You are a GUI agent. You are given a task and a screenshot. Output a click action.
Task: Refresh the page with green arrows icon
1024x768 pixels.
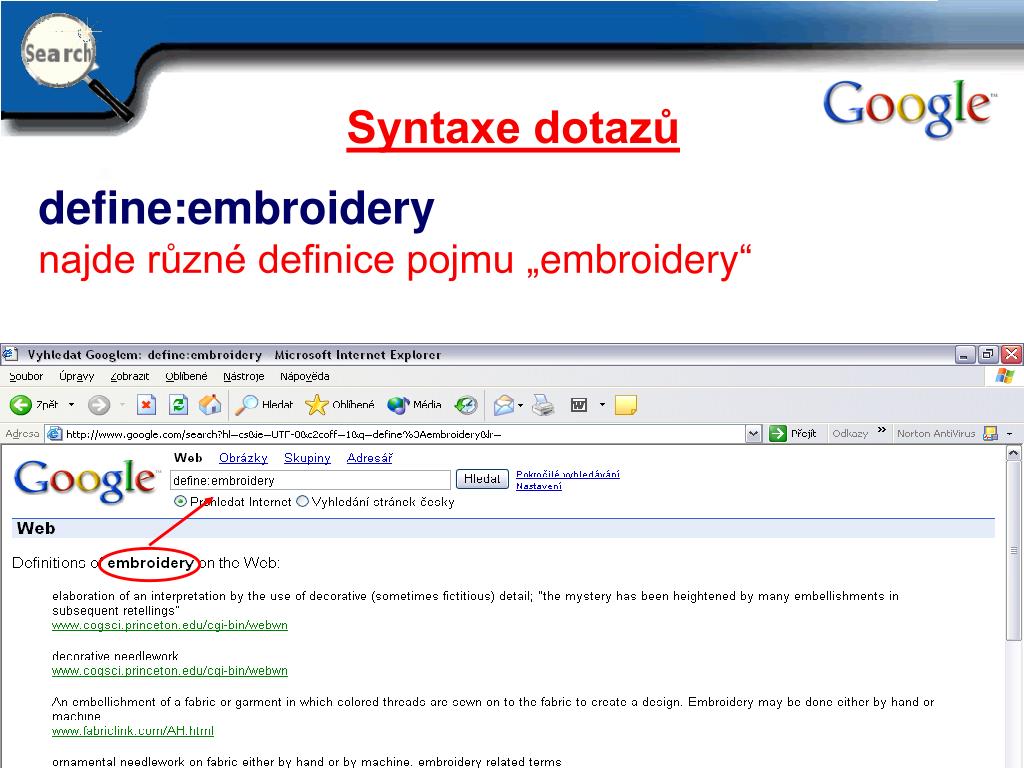(178, 405)
